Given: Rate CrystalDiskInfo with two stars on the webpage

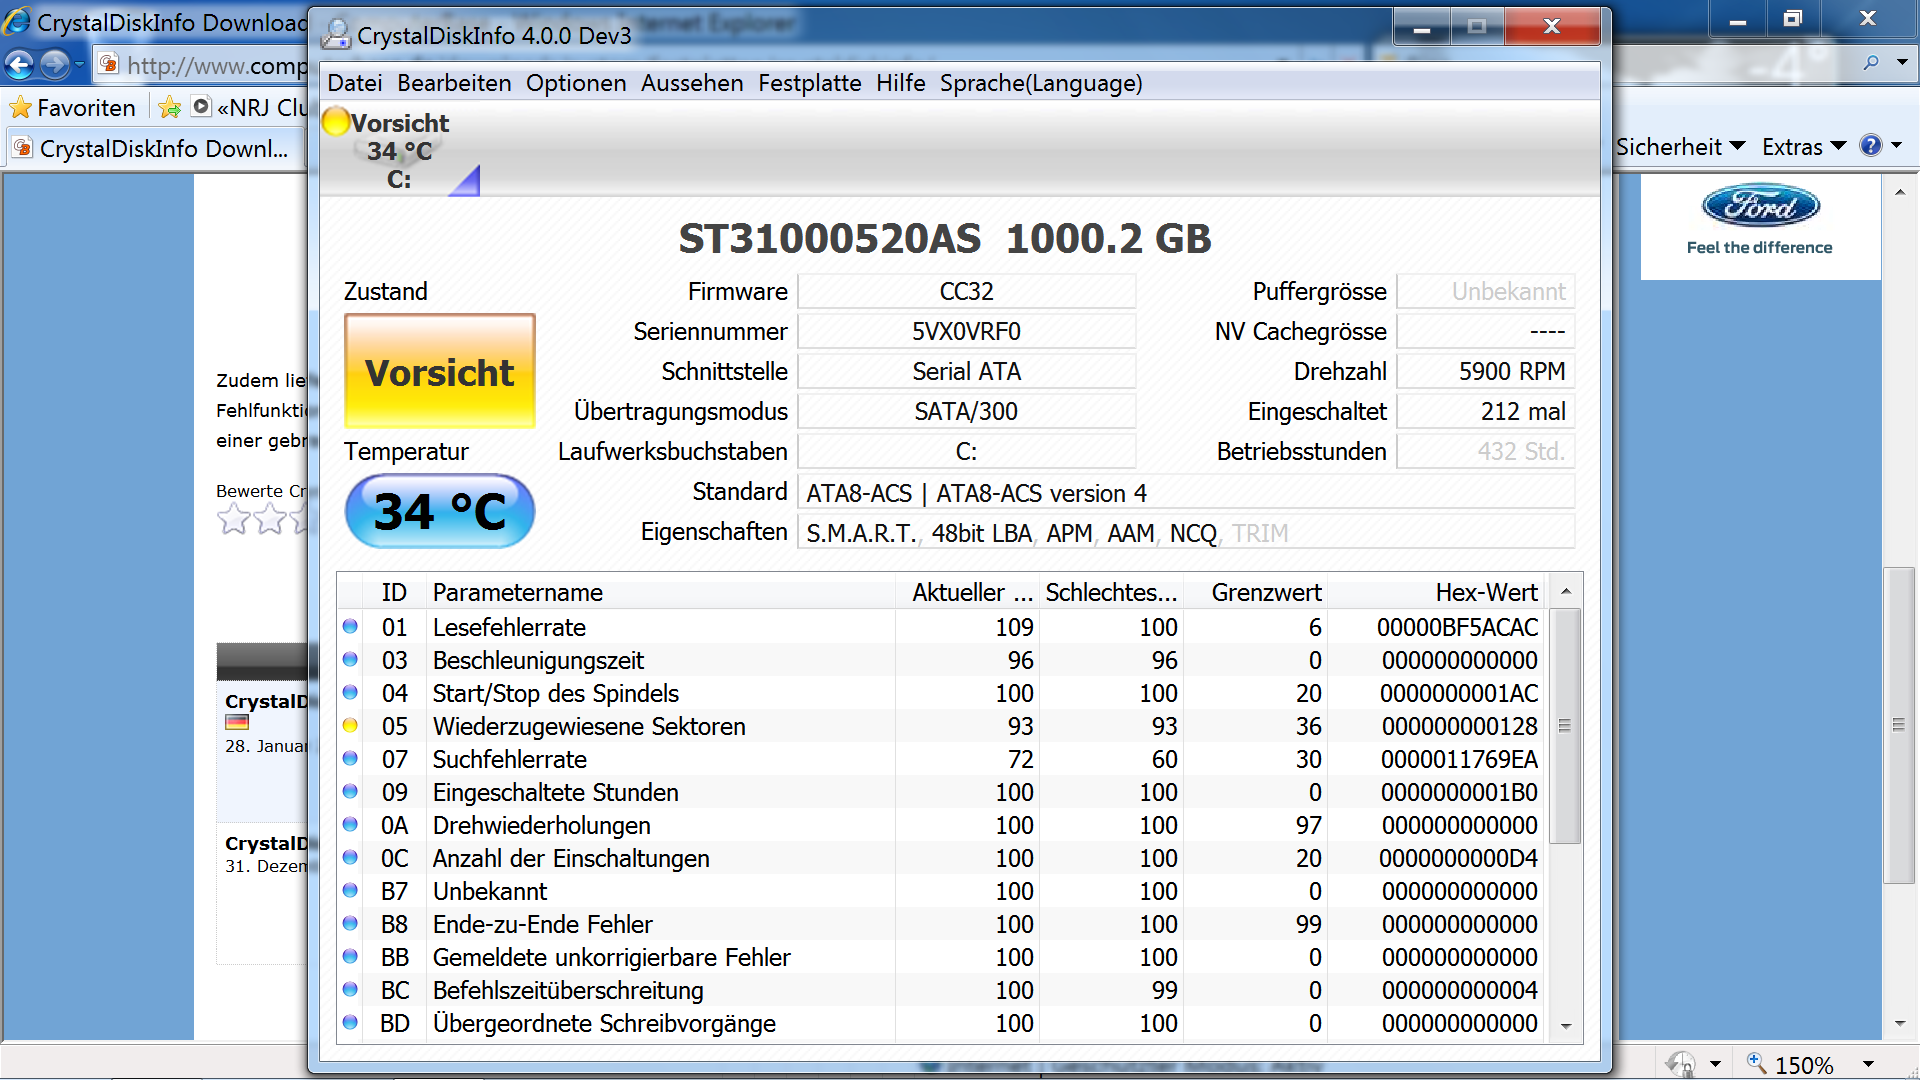Looking at the screenshot, I should tap(270, 519).
